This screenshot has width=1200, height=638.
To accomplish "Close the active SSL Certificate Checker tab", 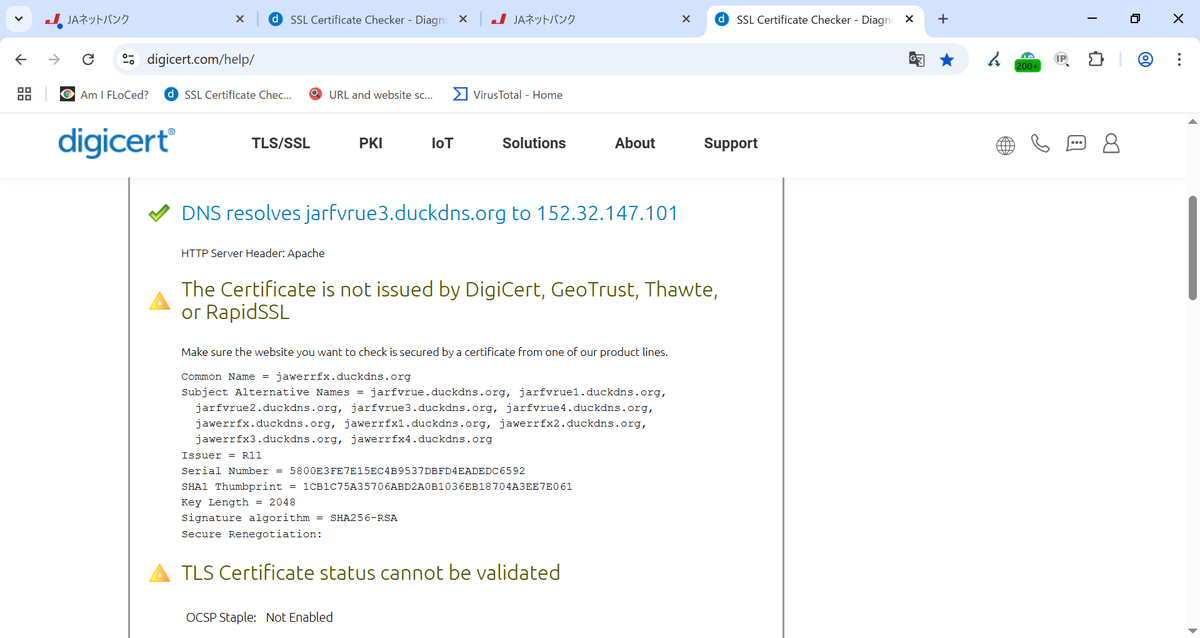I will (909, 19).
